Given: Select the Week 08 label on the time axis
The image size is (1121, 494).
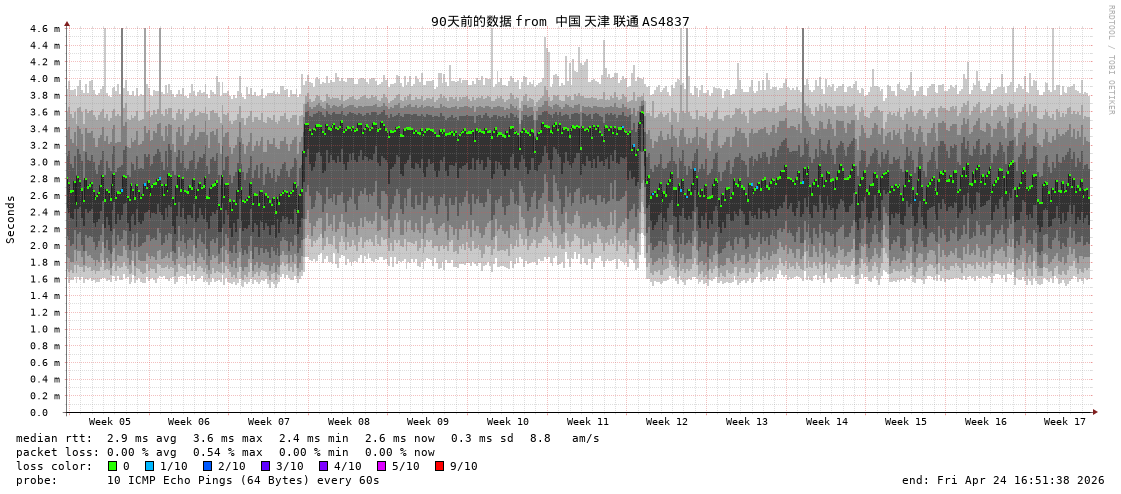Looking at the screenshot, I should pyautogui.click(x=348, y=422).
